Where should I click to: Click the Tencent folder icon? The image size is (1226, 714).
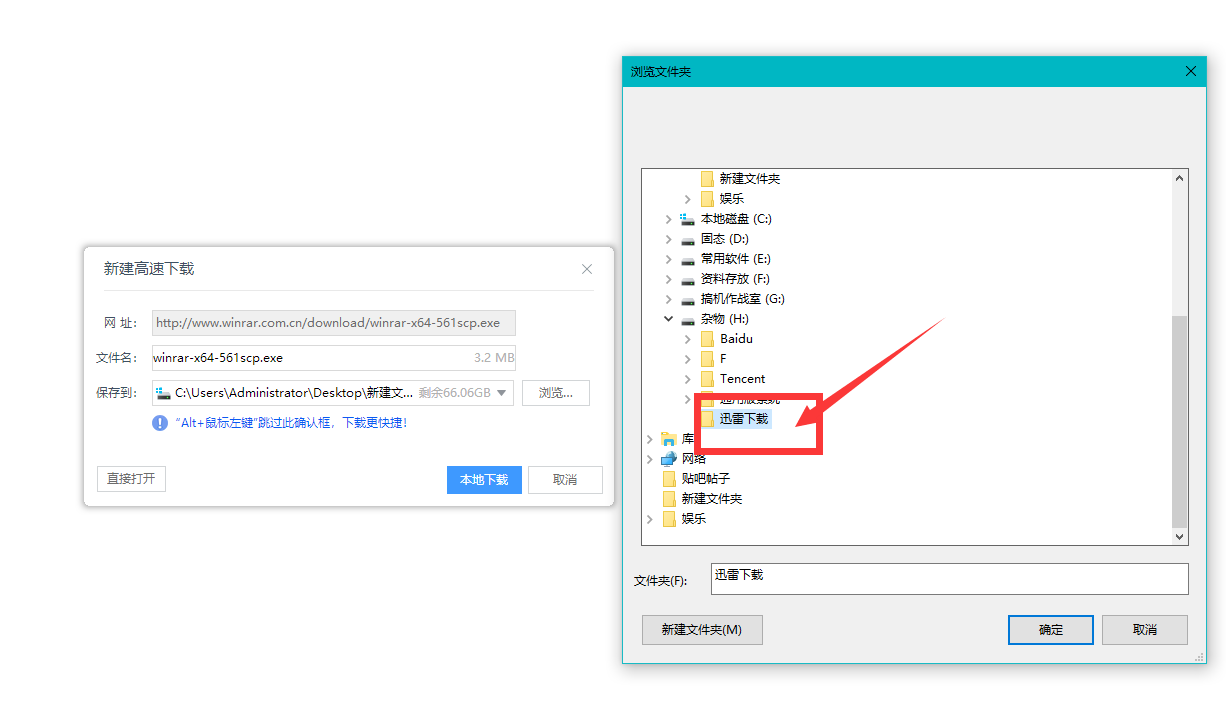coord(707,379)
